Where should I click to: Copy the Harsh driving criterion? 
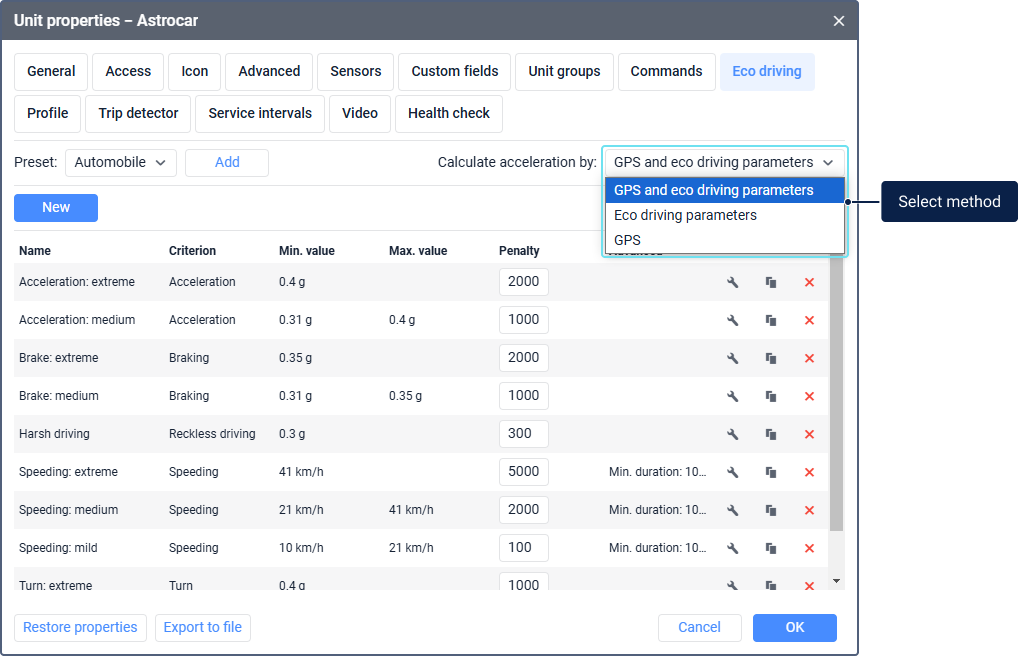click(x=771, y=434)
